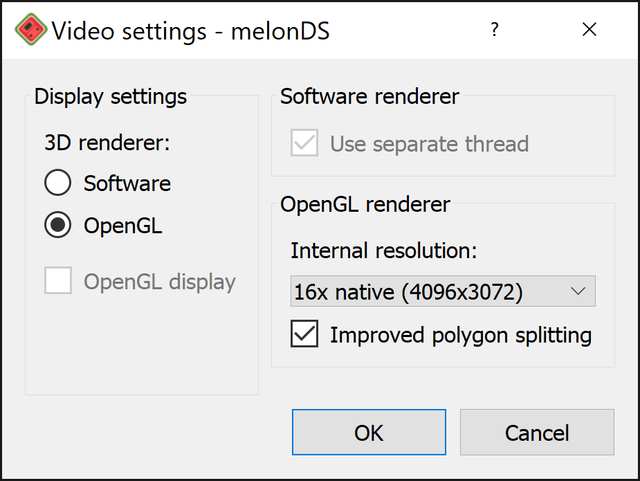The width and height of the screenshot is (640, 481).
Task: Select the OpenGL 3D renderer radio button
Action: 58,225
